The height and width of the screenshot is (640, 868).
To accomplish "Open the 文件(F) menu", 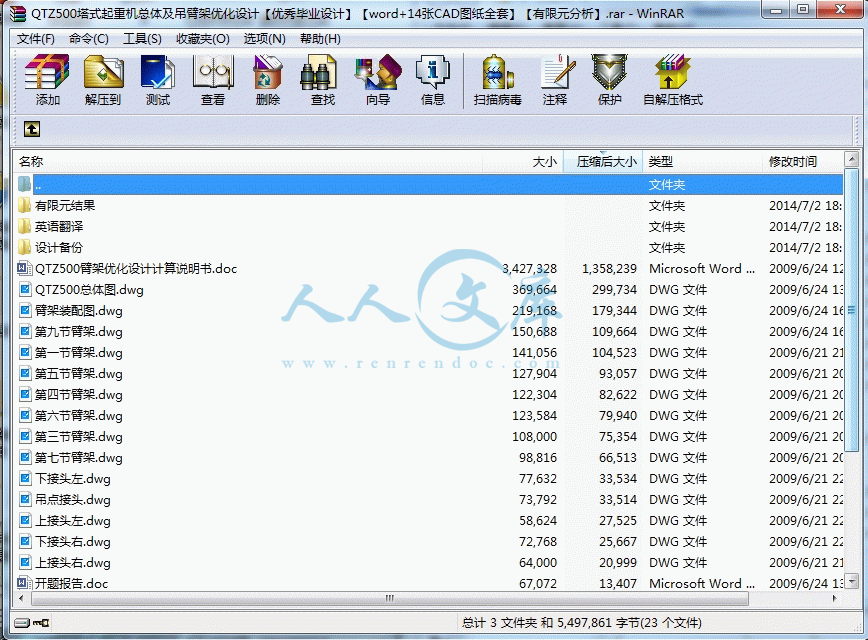I will [36, 39].
